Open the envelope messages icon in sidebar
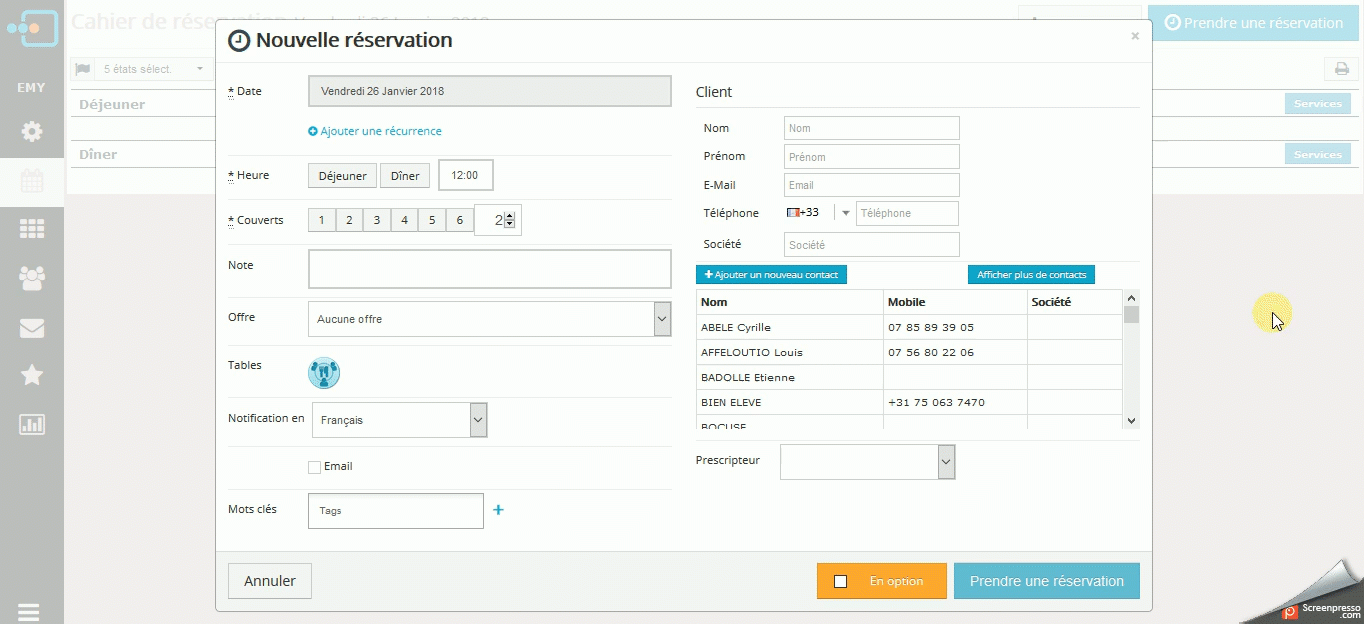Image resolution: width=1364 pixels, height=624 pixels. pyautogui.click(x=32, y=327)
